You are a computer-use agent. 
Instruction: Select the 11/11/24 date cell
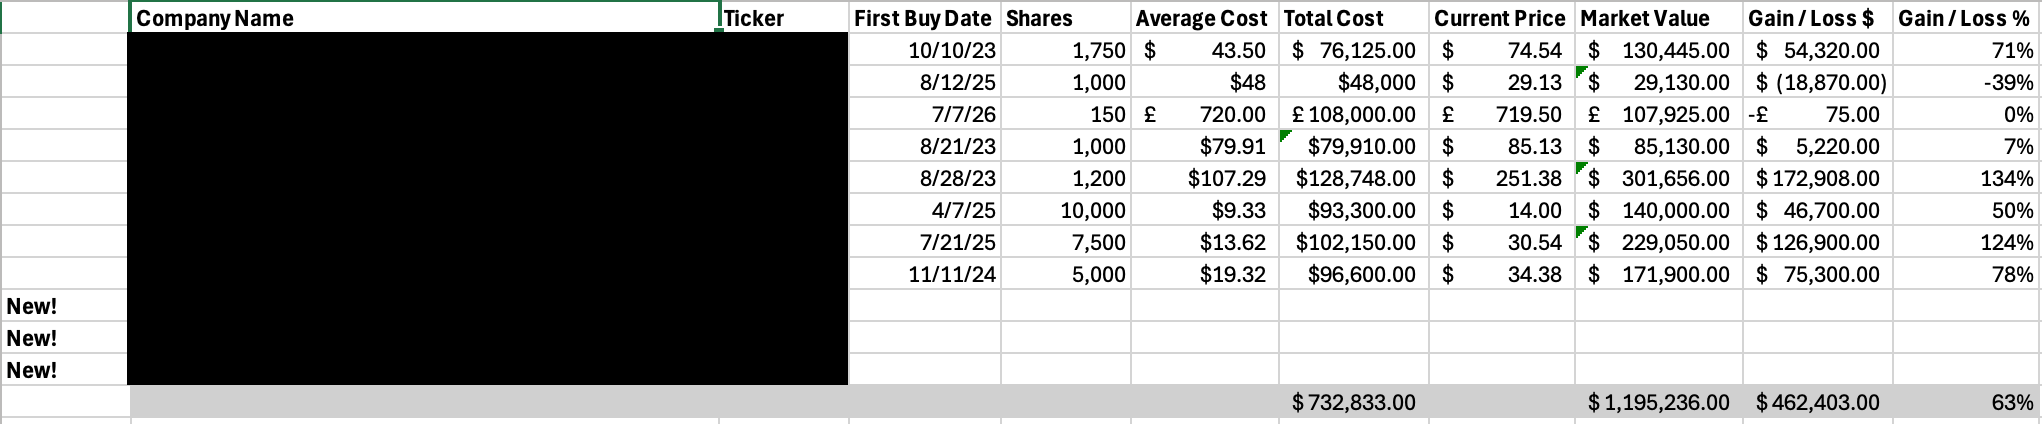click(924, 274)
